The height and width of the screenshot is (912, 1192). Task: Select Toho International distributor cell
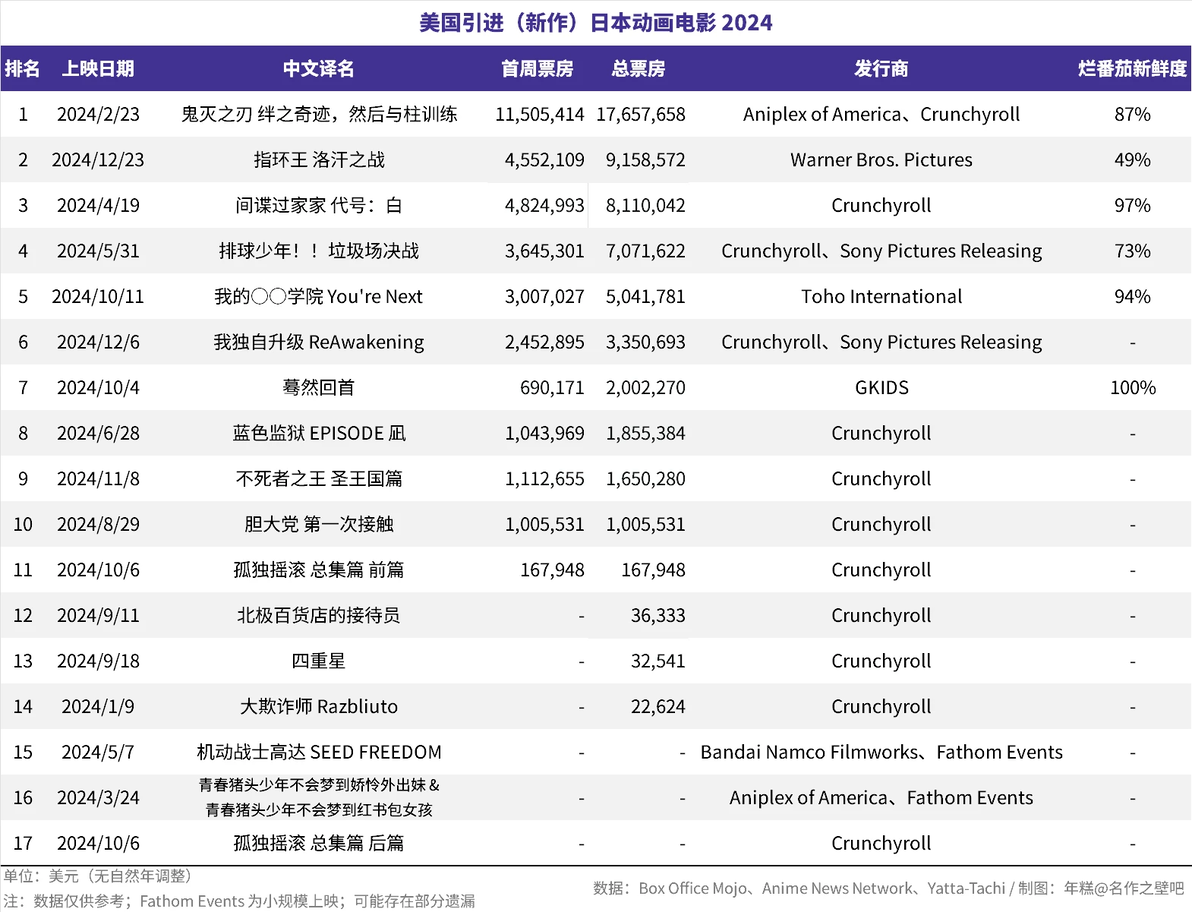pyautogui.click(x=881, y=296)
